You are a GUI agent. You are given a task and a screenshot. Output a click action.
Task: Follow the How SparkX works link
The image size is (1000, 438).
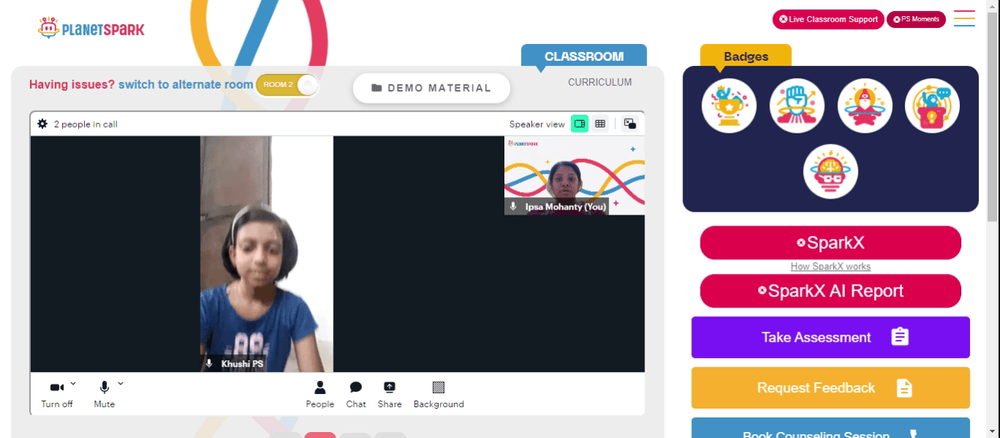[830, 266]
